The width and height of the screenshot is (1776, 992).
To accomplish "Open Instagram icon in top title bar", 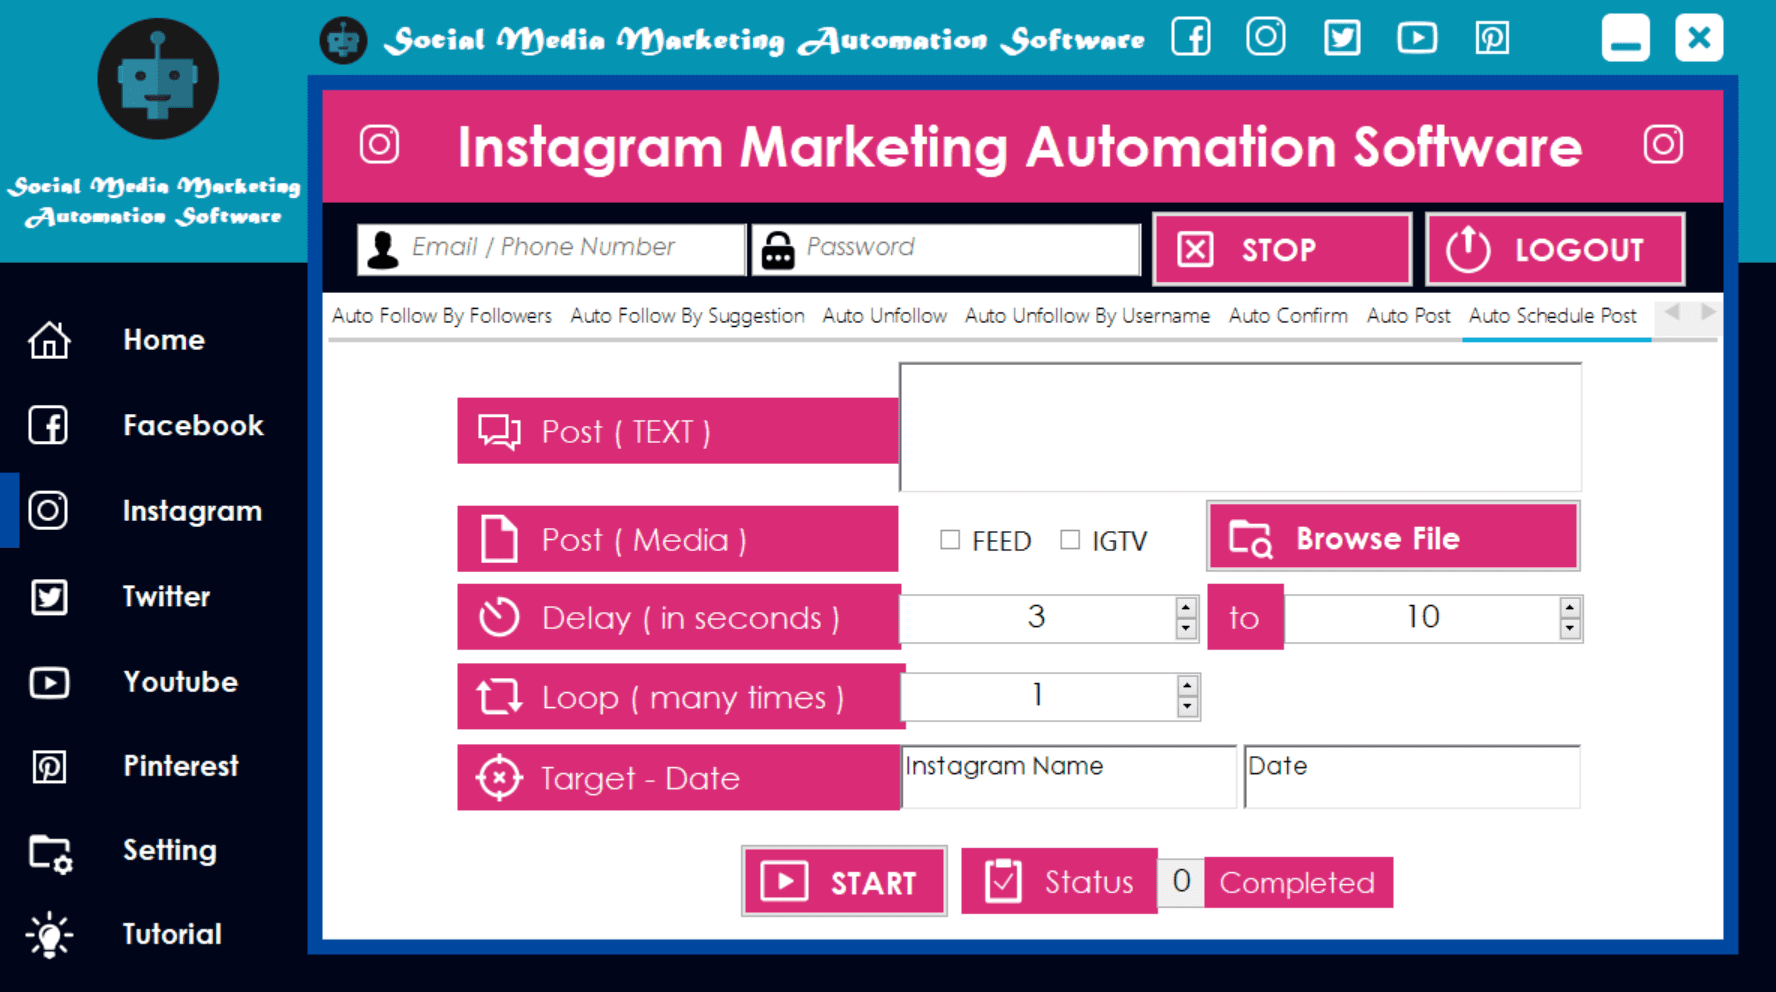I will [1266, 37].
